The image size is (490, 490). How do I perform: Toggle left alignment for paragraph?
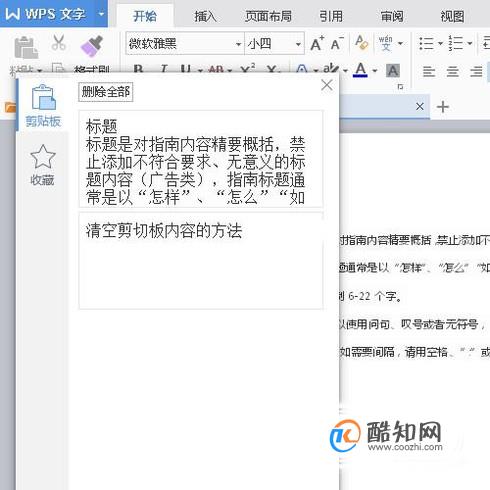[x=429, y=71]
